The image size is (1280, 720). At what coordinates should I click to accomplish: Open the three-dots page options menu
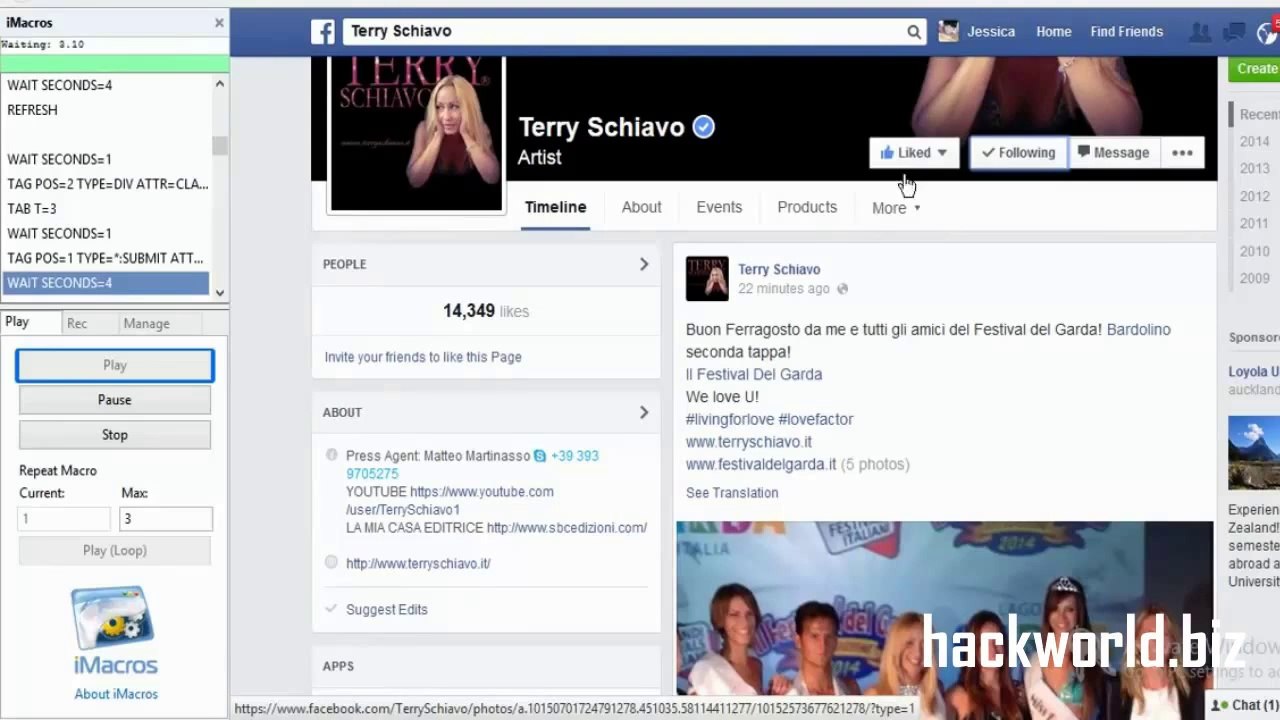[1182, 153]
